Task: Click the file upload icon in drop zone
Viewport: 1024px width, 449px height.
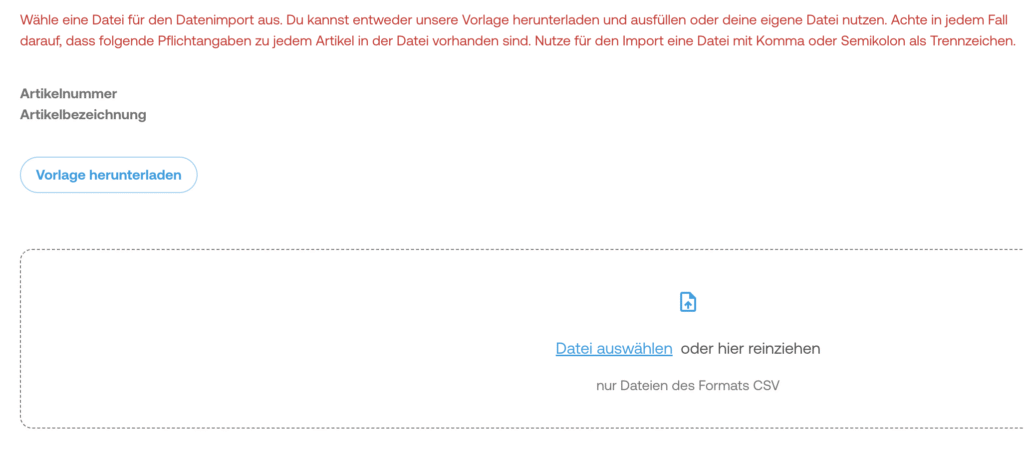Action: click(688, 302)
